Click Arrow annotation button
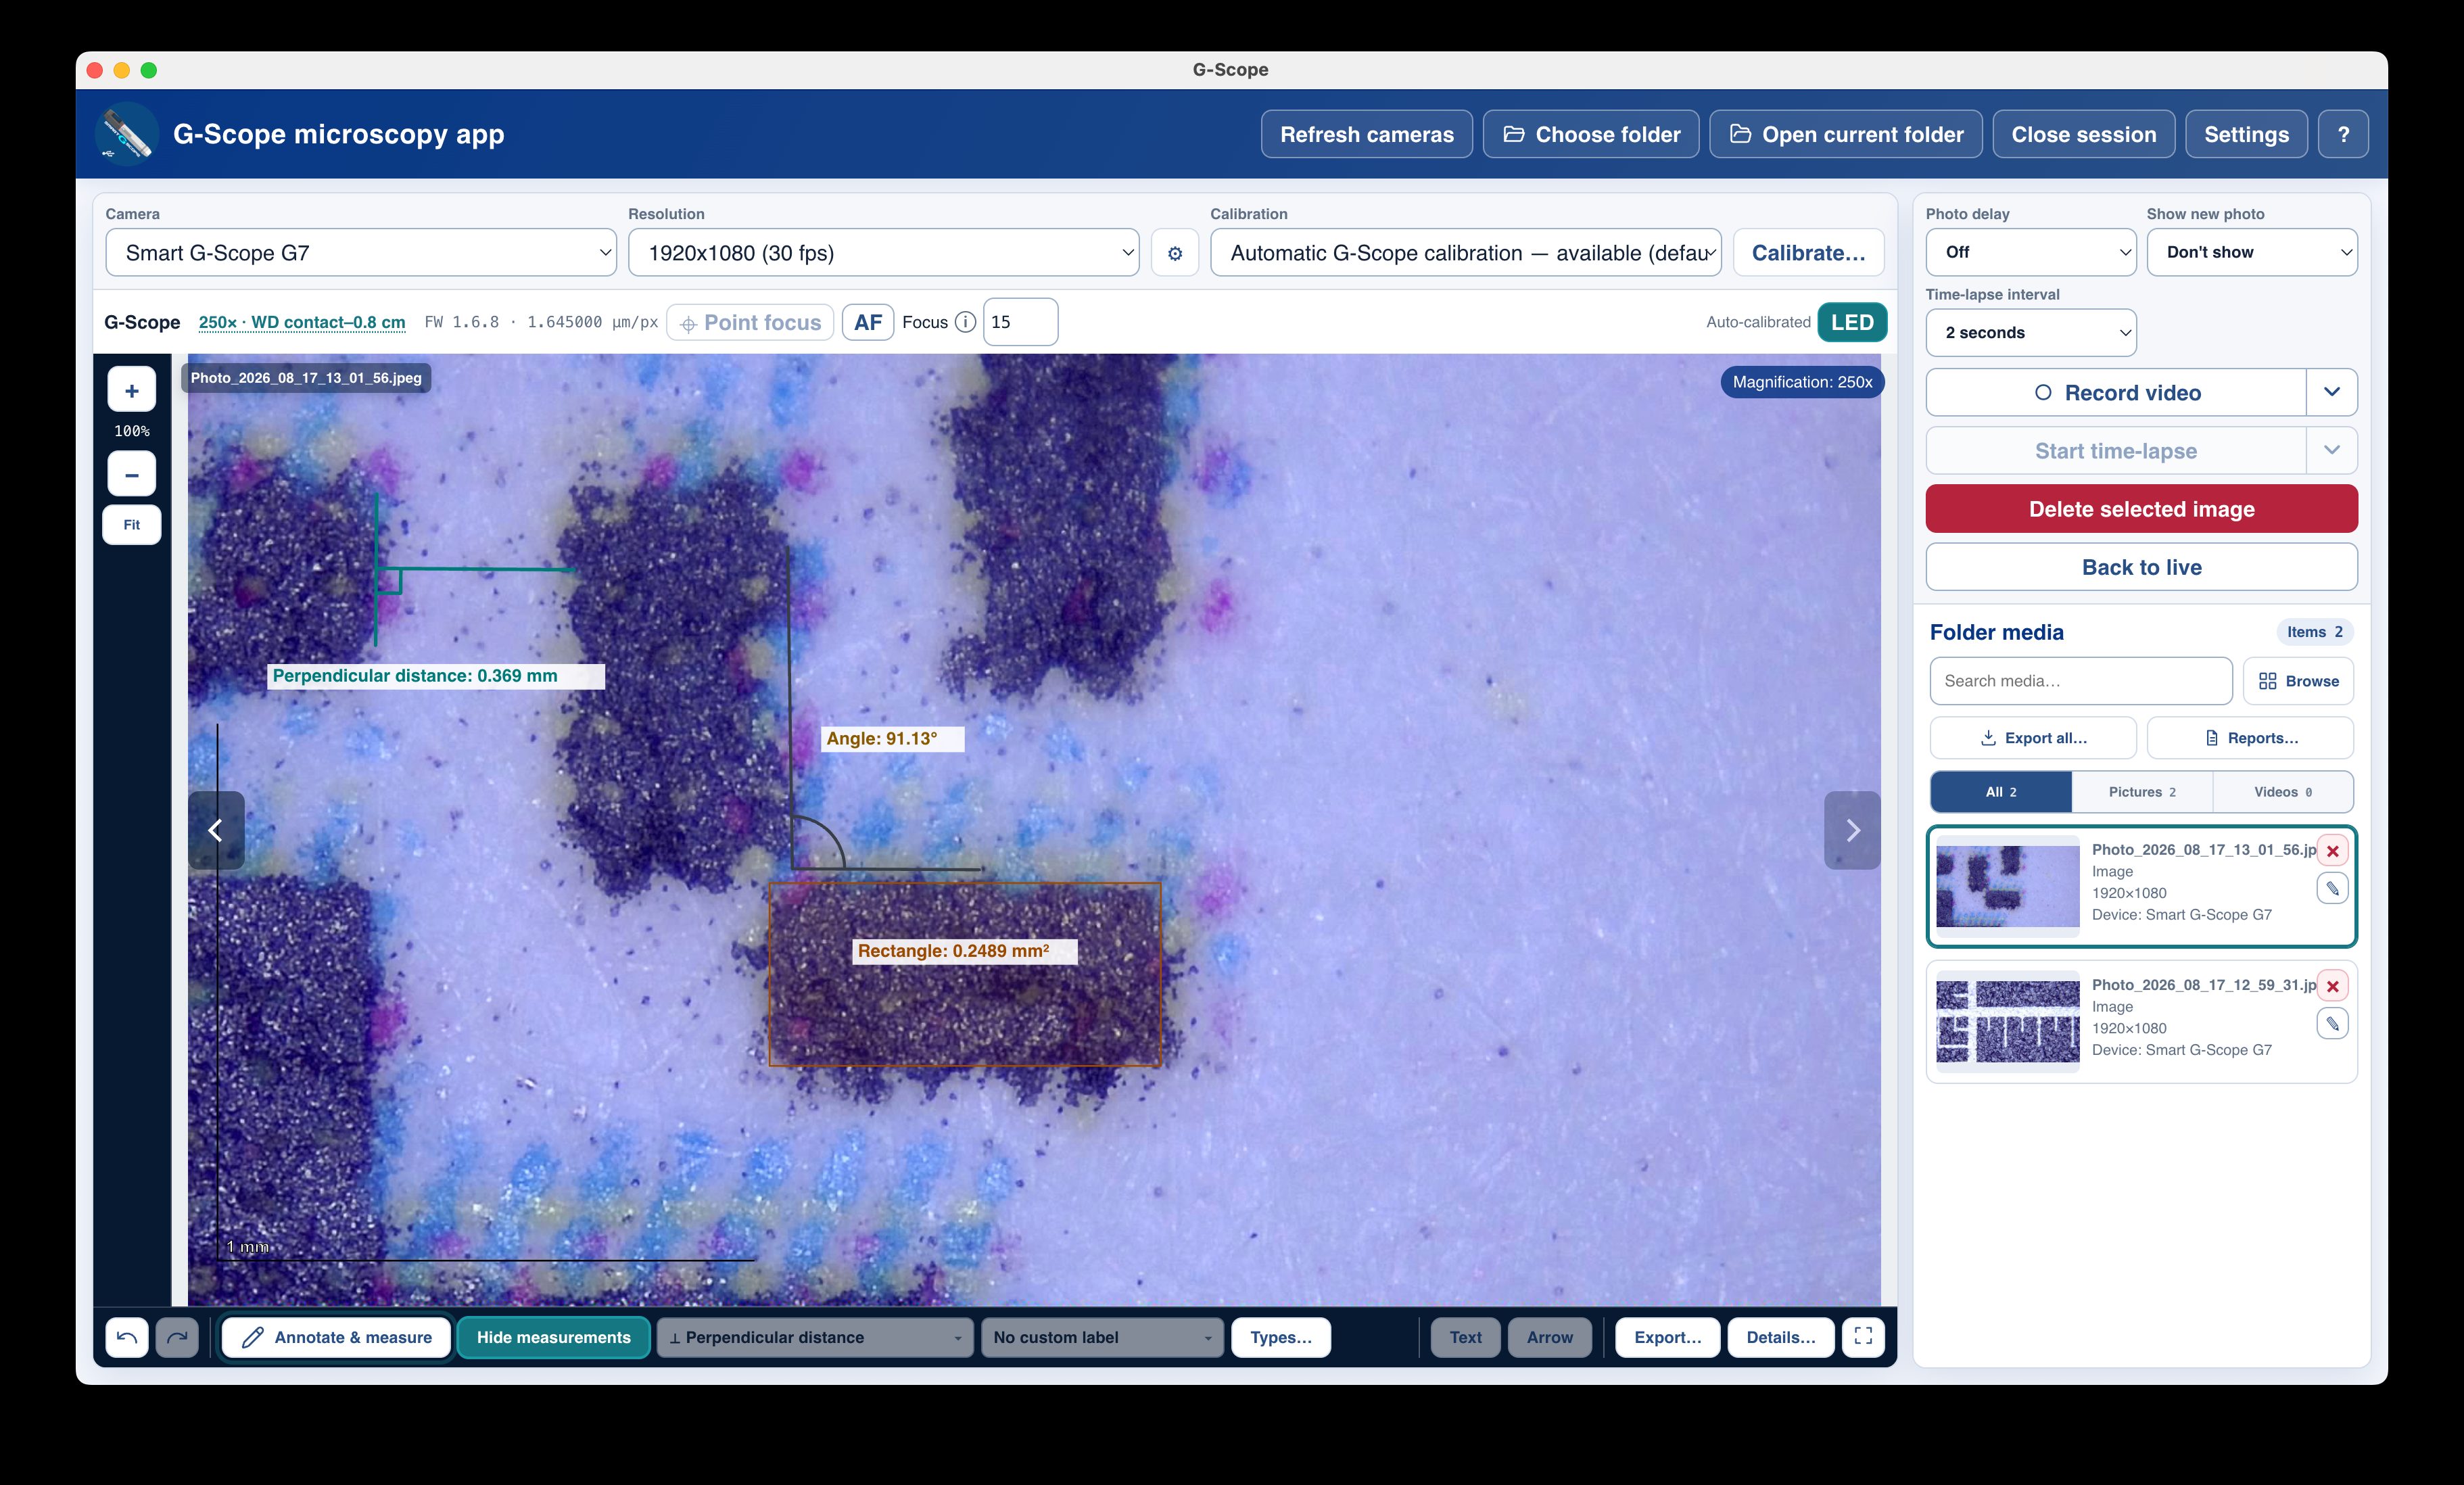 point(1549,1337)
